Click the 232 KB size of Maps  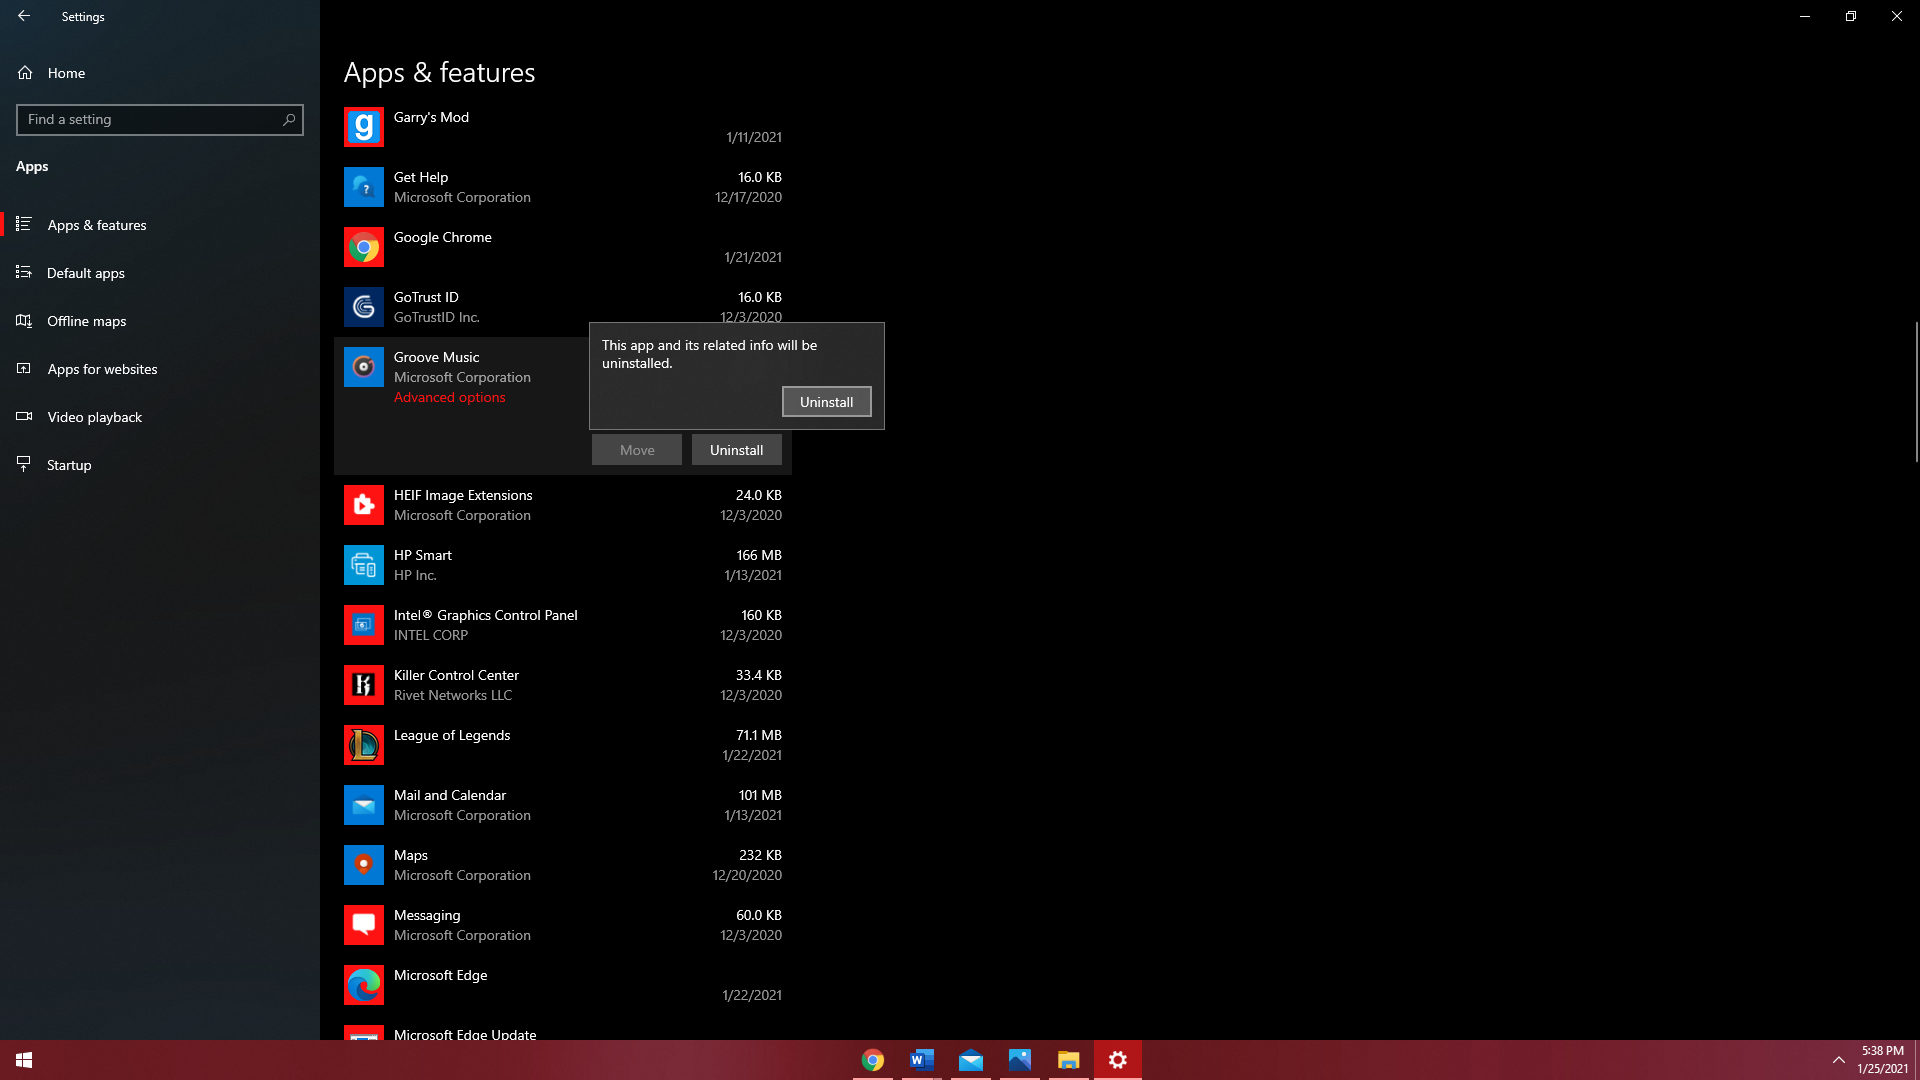click(760, 855)
